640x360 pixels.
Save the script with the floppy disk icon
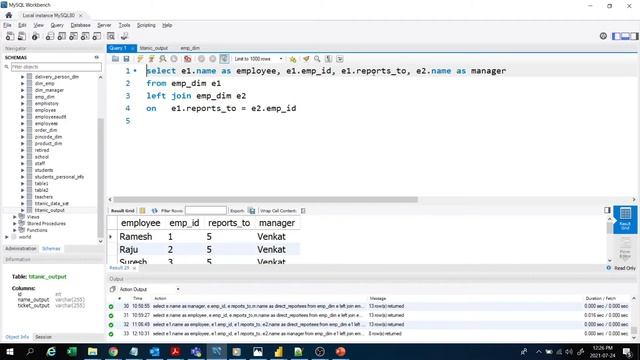[x=127, y=59]
